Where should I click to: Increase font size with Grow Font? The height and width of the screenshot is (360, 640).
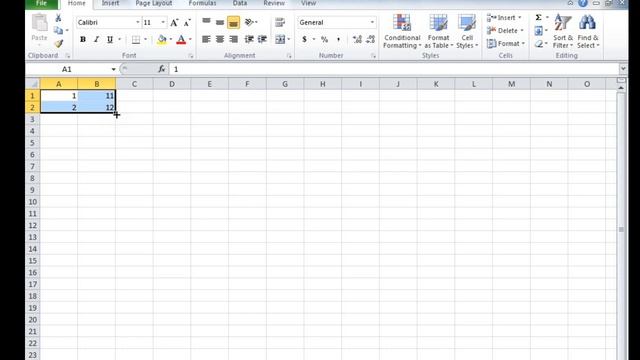click(174, 23)
